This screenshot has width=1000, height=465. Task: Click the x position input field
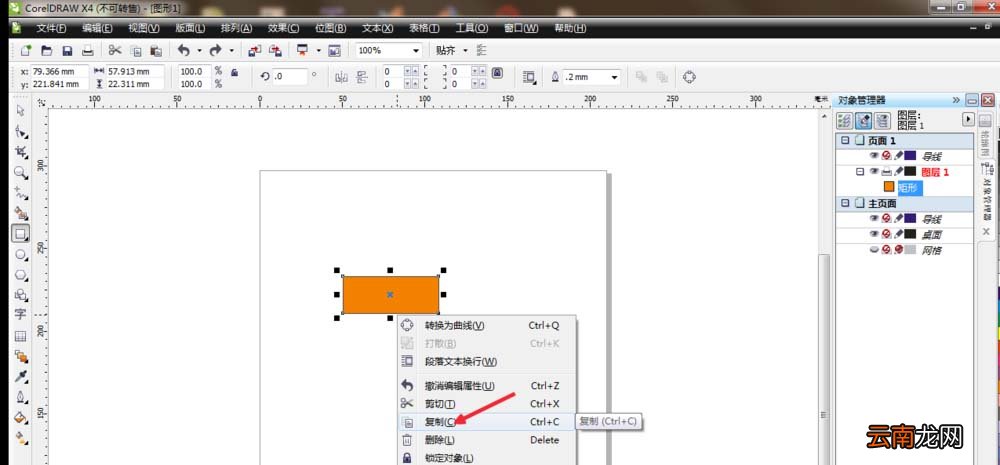tap(59, 71)
